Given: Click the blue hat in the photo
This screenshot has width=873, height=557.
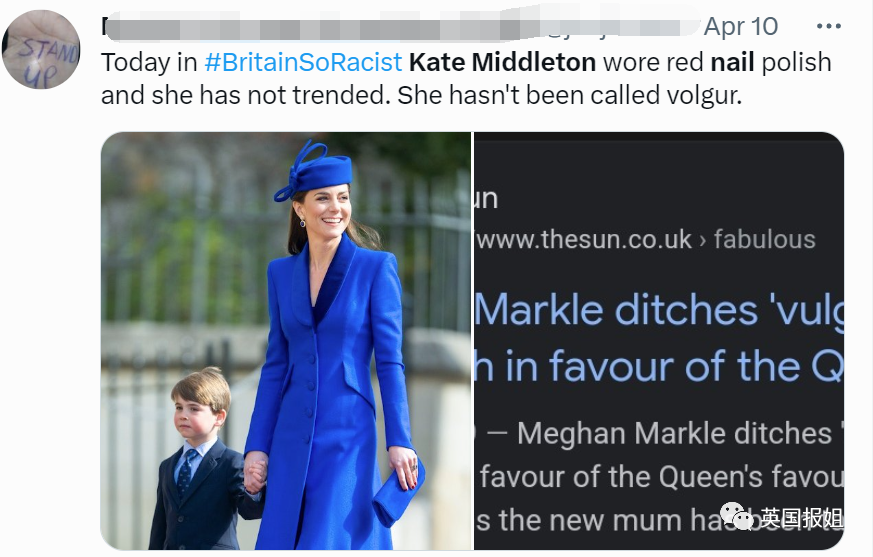Looking at the screenshot, I should [x=314, y=172].
